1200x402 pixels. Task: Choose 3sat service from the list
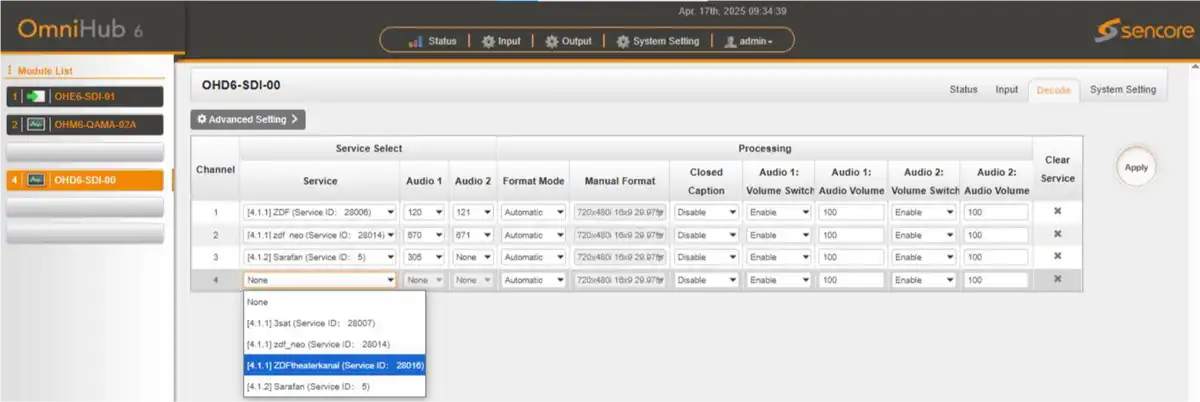(334, 323)
